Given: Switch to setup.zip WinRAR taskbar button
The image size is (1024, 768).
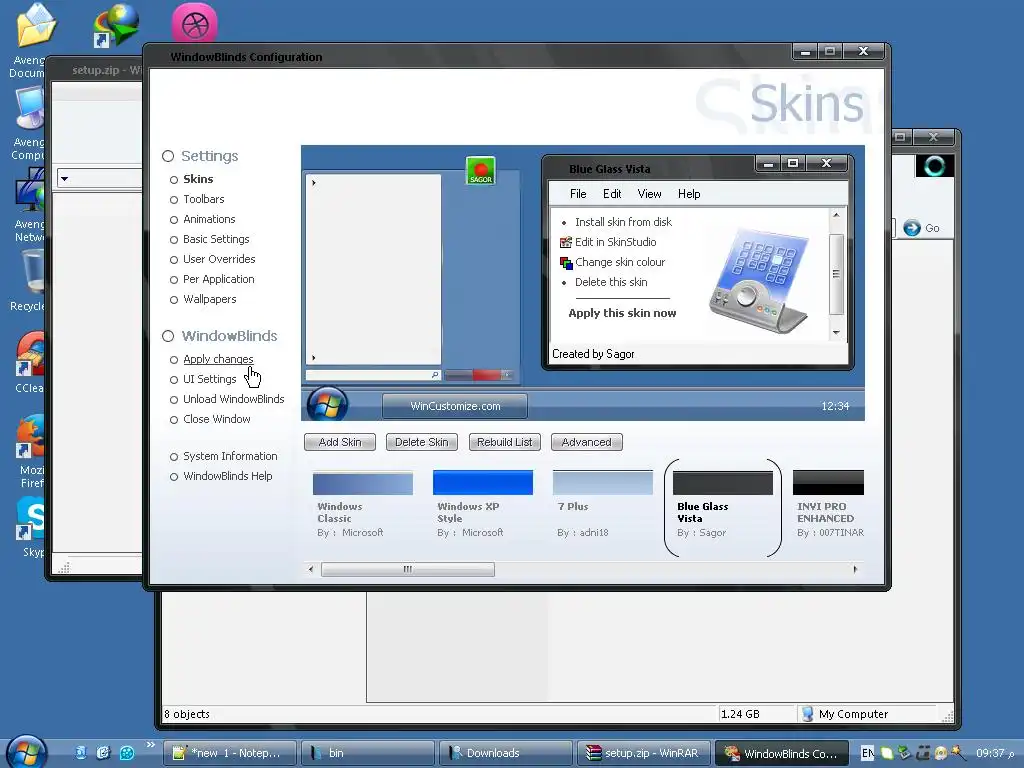Looking at the screenshot, I should tap(644, 753).
